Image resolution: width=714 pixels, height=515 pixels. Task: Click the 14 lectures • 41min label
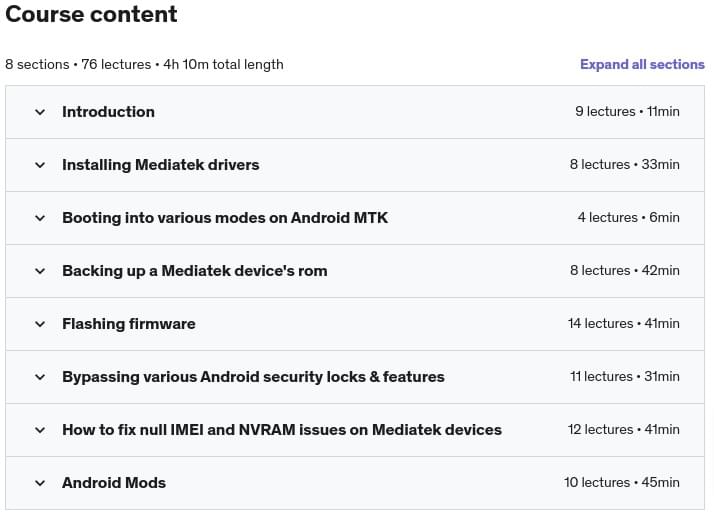click(x=623, y=323)
